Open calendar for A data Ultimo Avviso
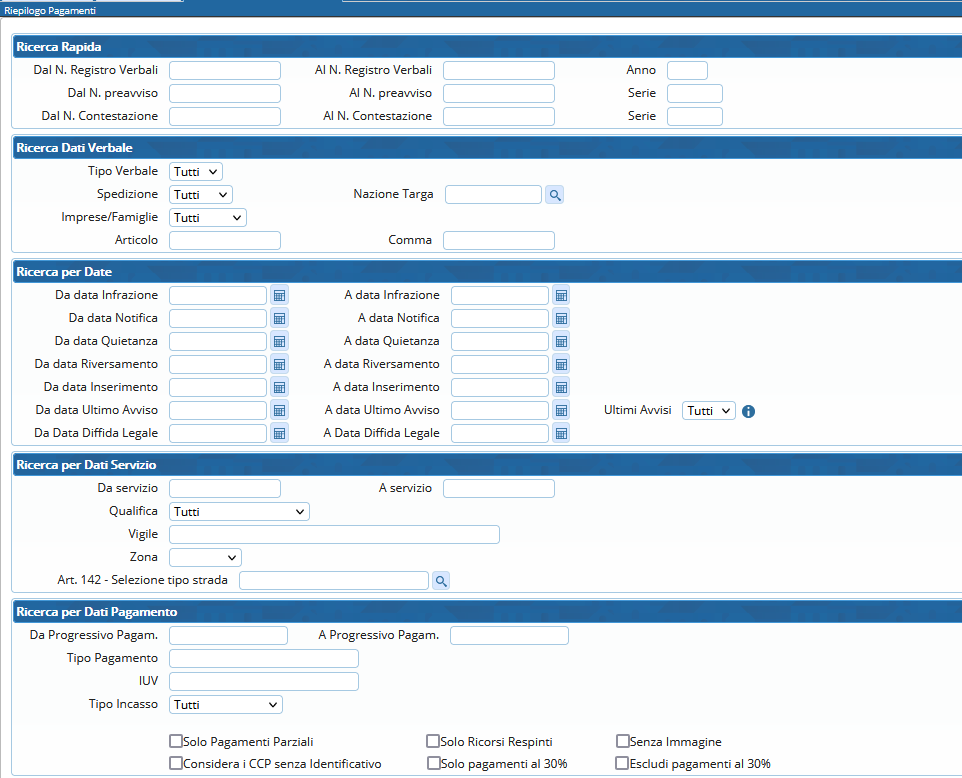This screenshot has width=962, height=778. 562,411
